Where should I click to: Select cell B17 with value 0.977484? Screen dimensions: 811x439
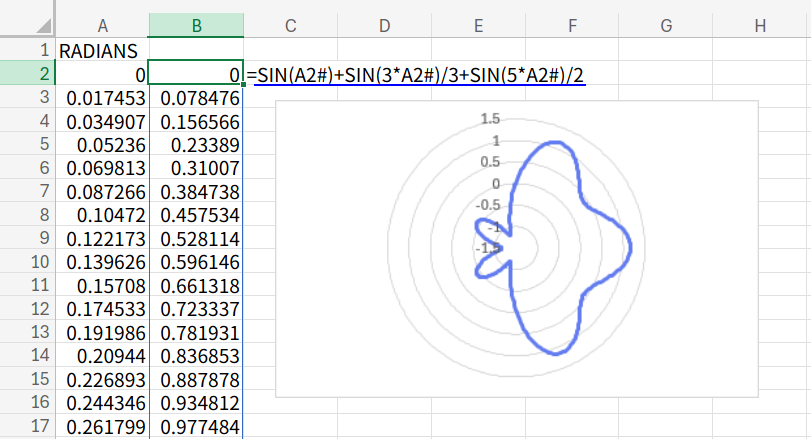point(196,427)
